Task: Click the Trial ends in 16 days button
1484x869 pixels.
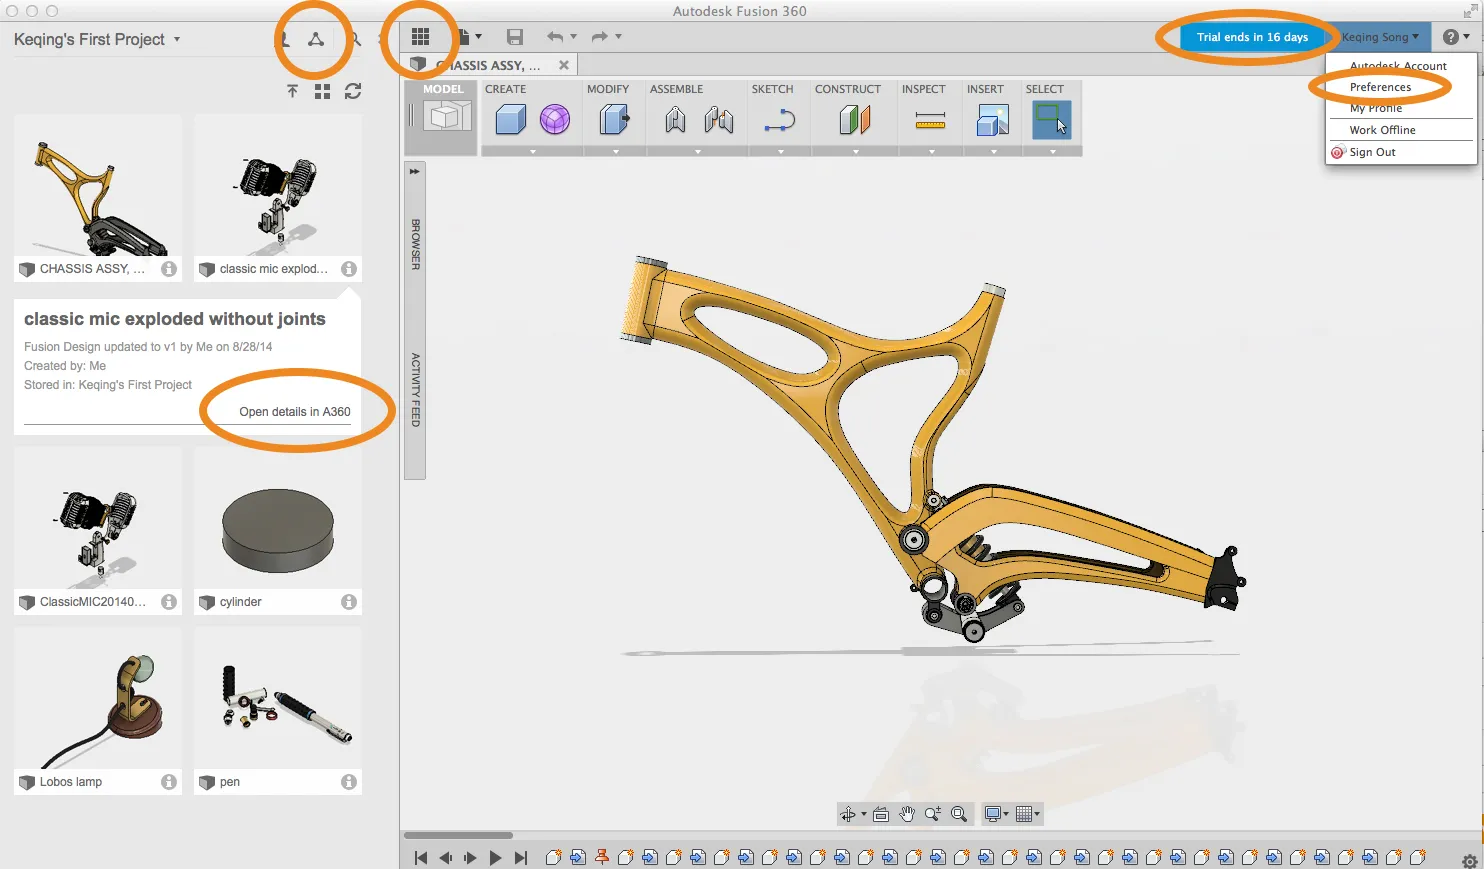Action: click(1249, 36)
